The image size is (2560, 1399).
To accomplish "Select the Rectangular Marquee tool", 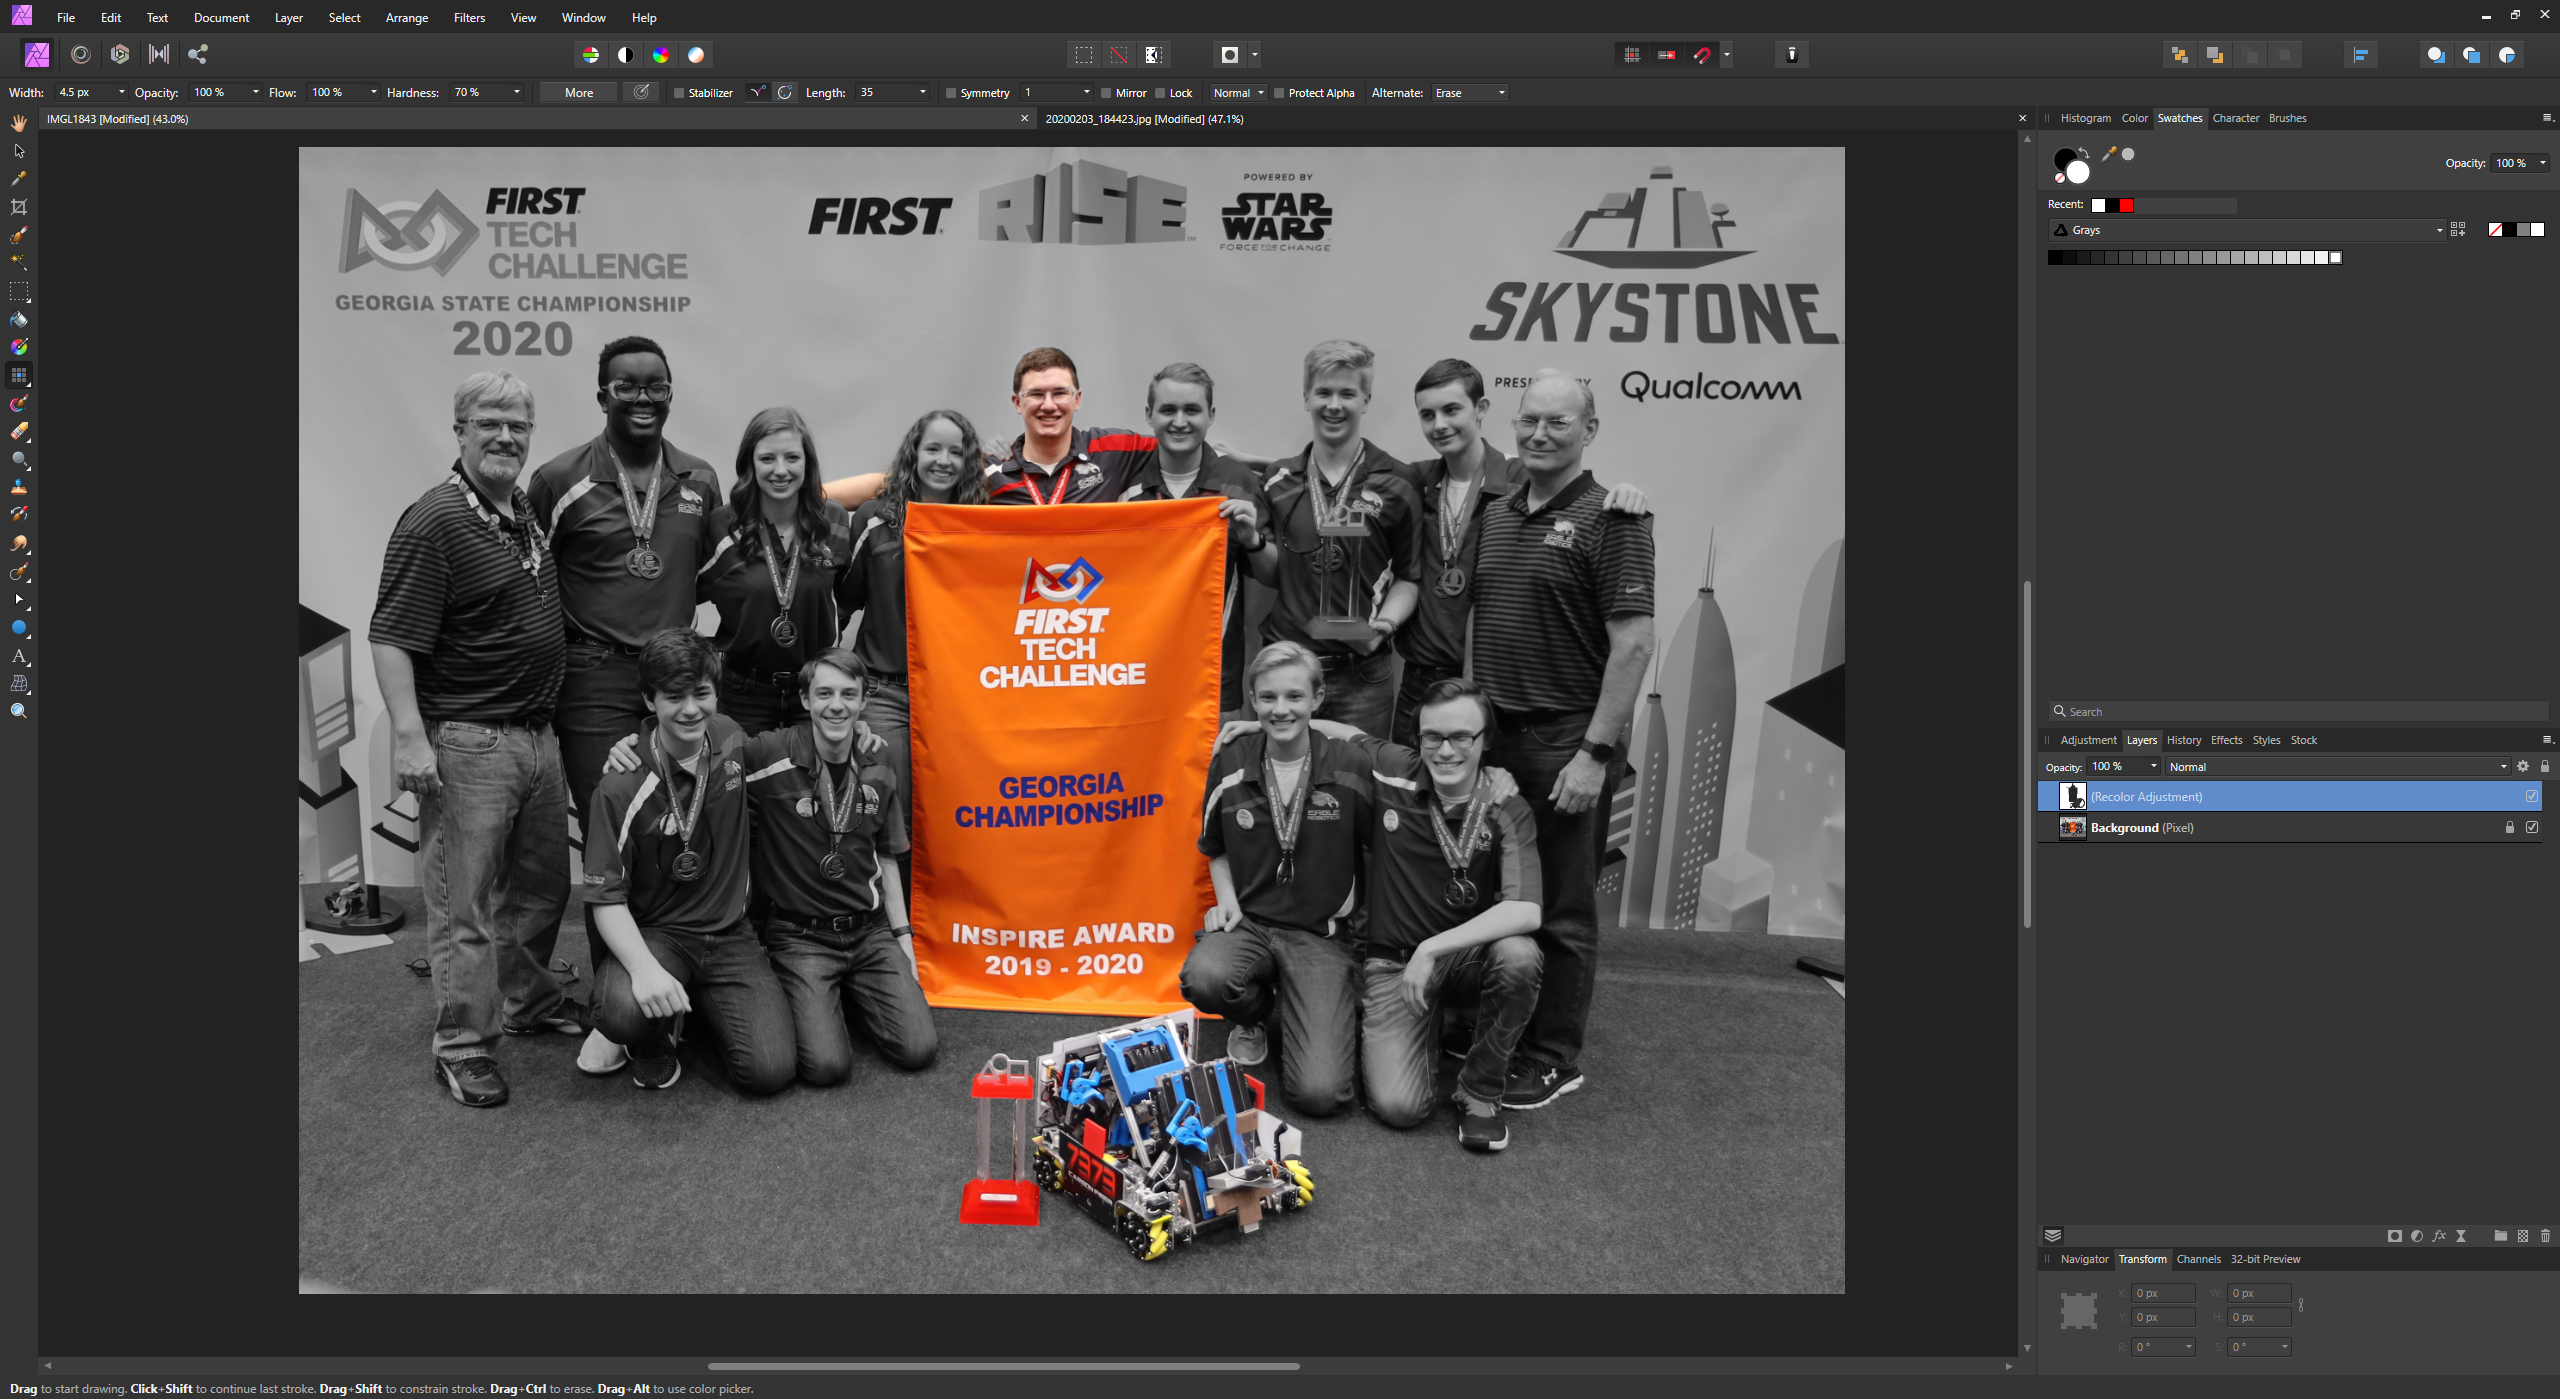I will click(19, 291).
